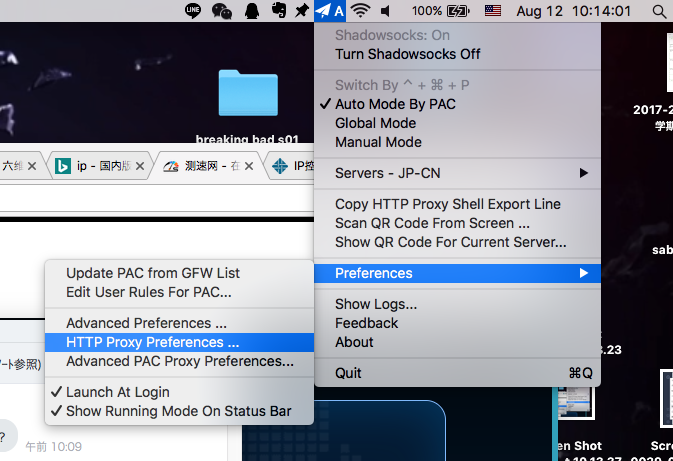Click the browser address bar
673x461 pixels.
point(157,198)
